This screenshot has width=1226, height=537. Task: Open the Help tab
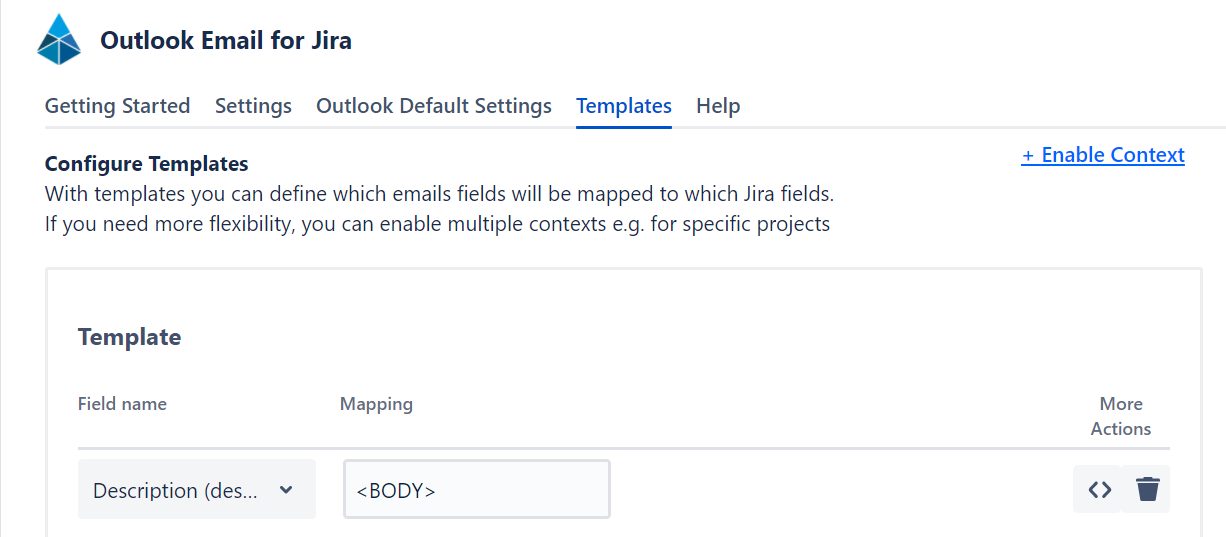(x=717, y=106)
